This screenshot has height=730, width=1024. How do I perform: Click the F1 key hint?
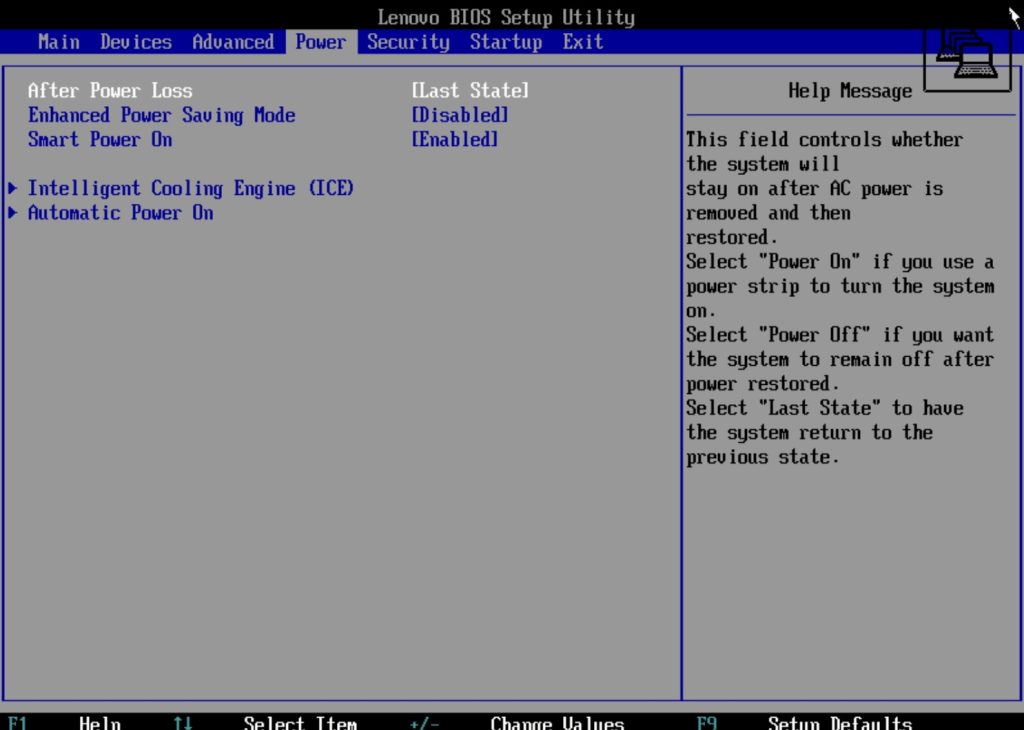[18, 722]
